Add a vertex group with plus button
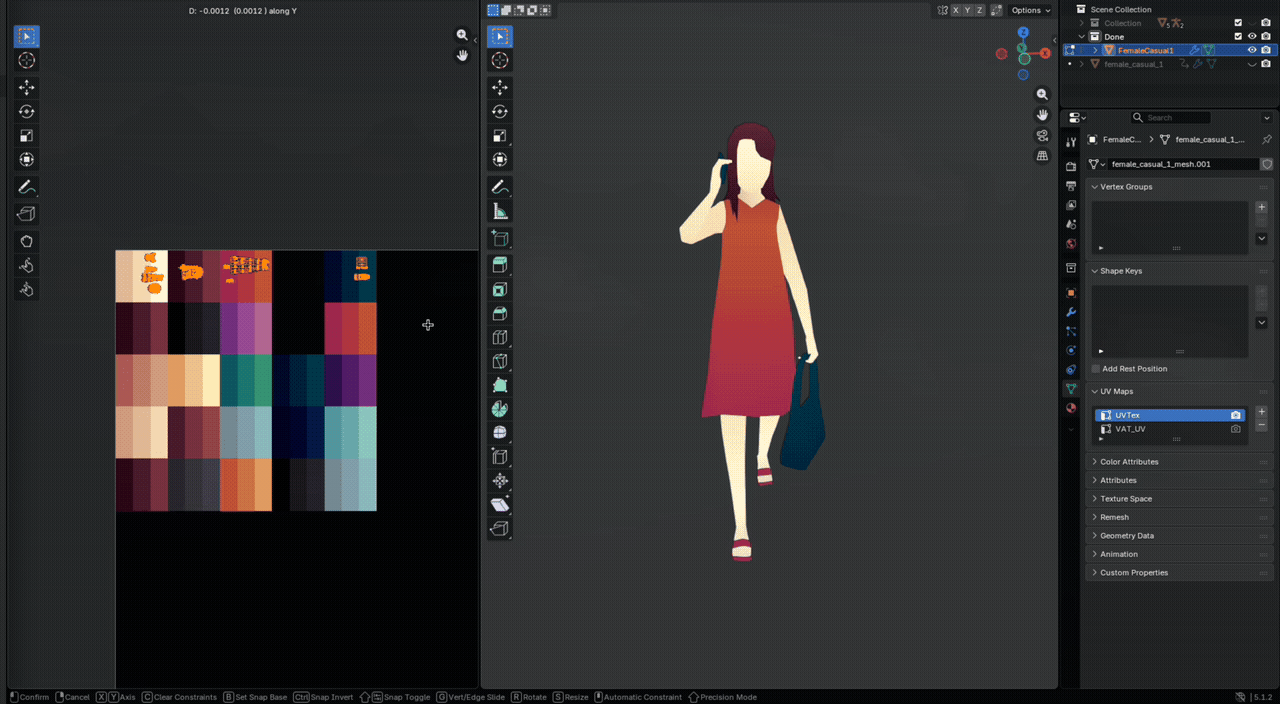 [x=1261, y=207]
